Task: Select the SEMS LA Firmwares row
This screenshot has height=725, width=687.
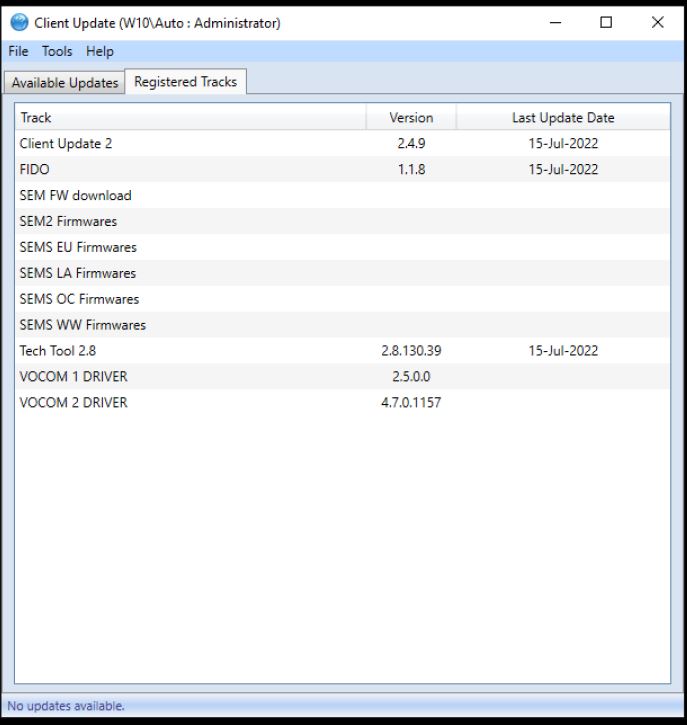Action: coord(342,273)
